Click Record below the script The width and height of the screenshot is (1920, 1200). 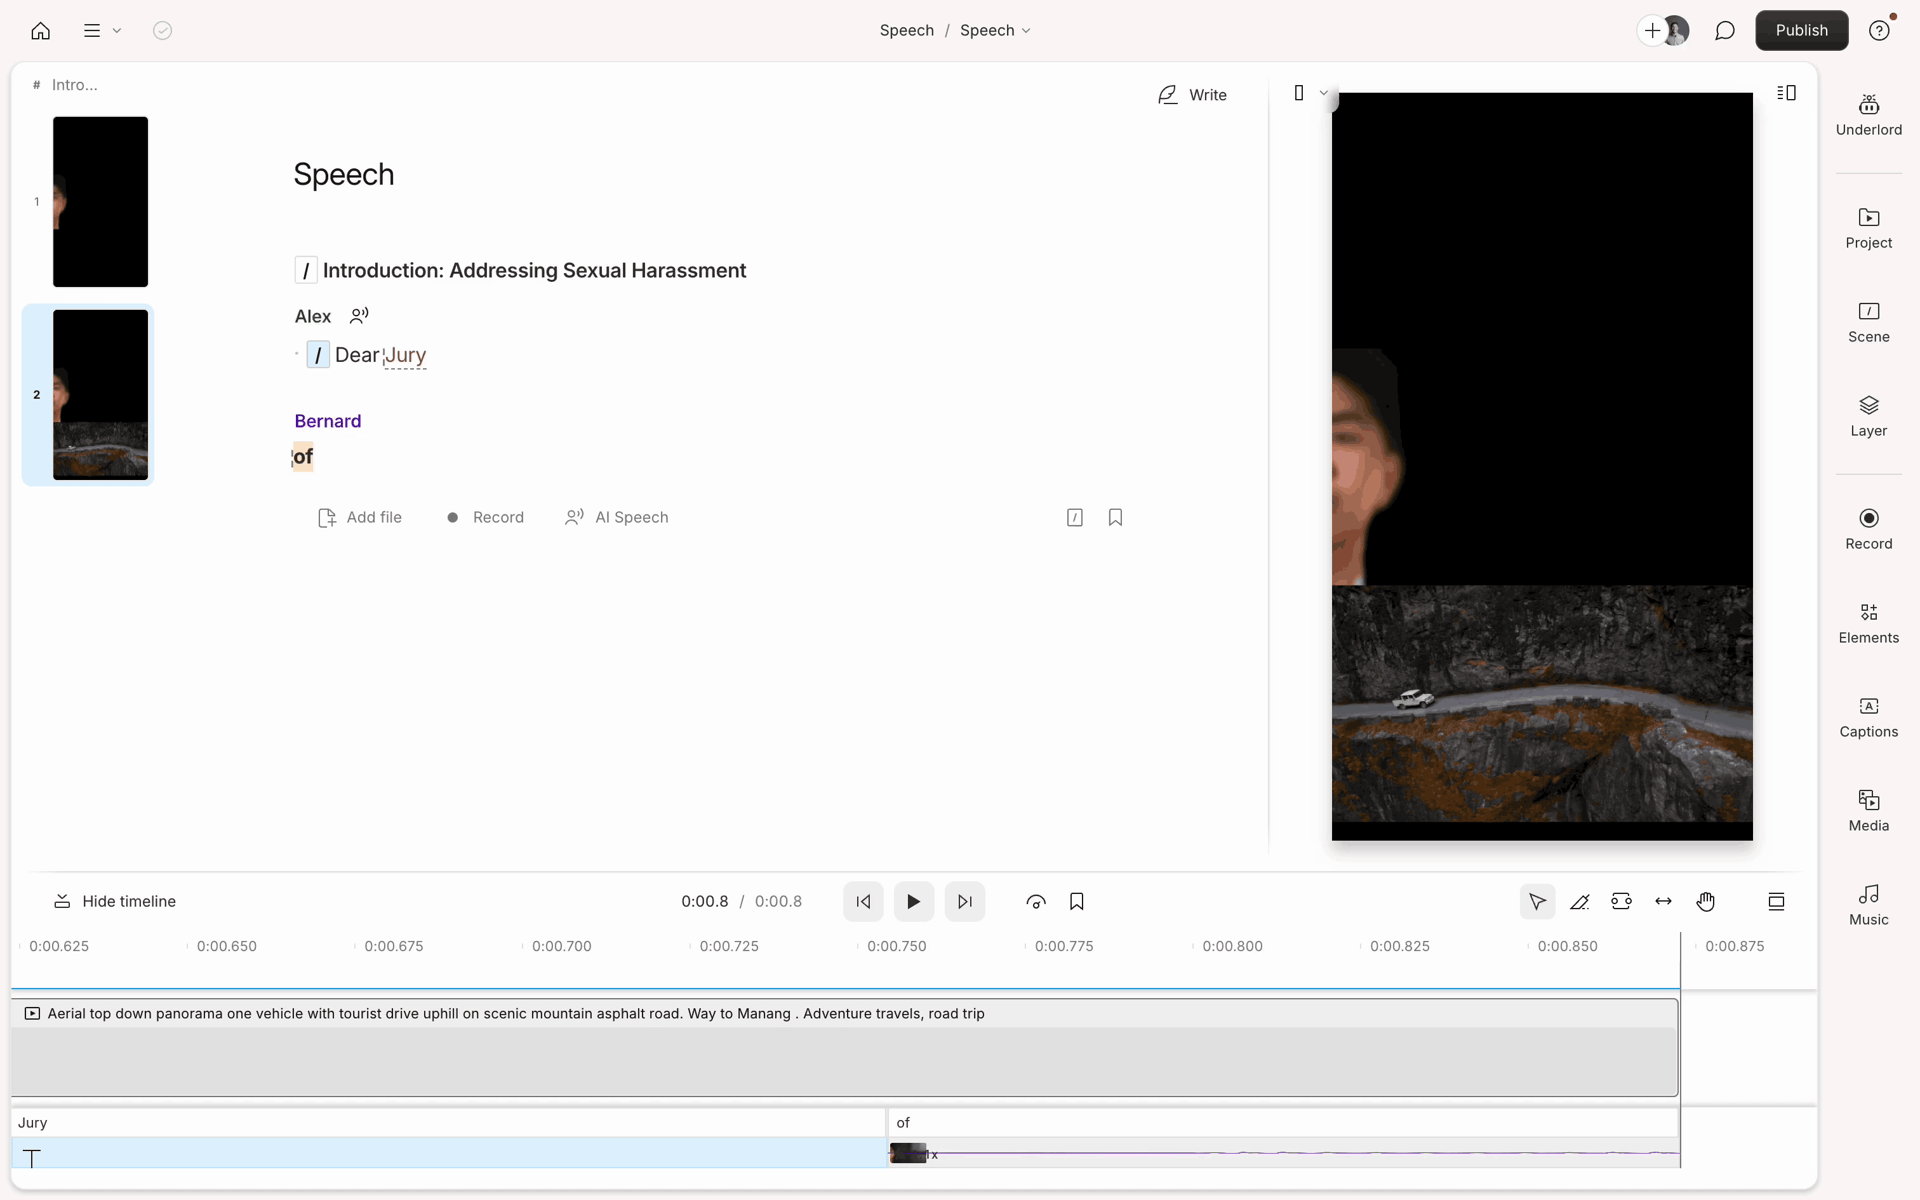(x=485, y=517)
